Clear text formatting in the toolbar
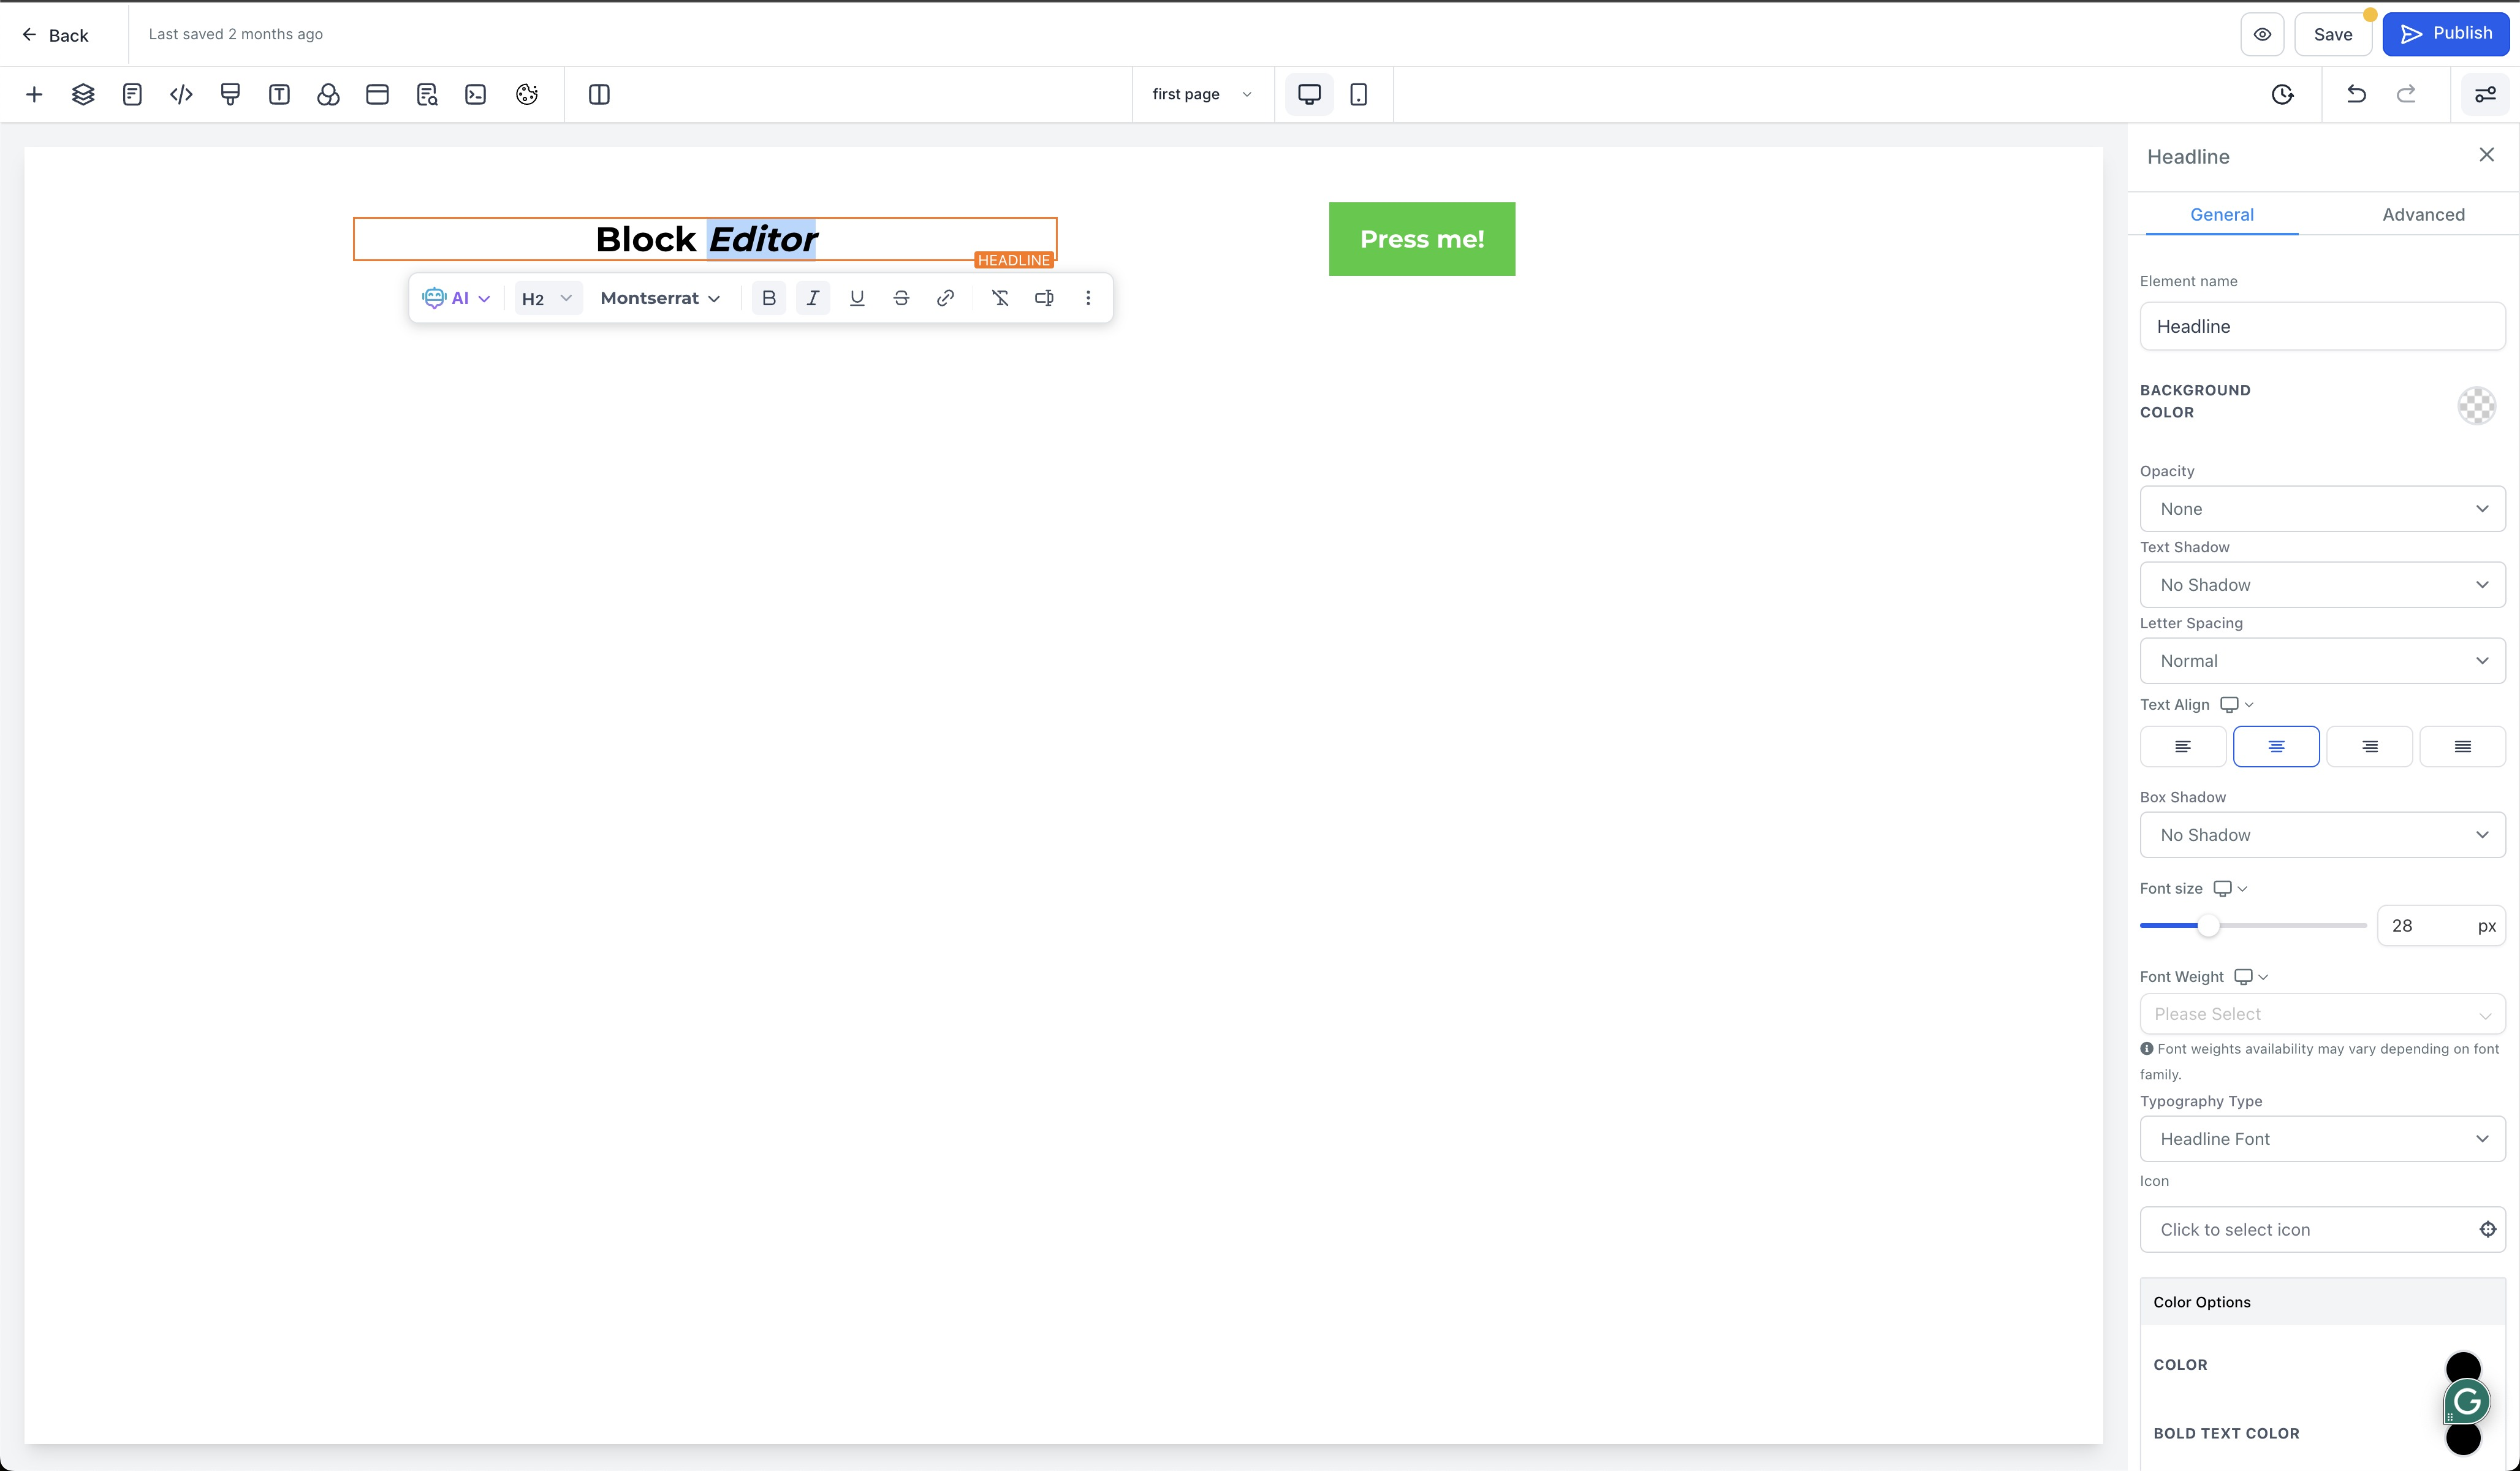Screen dimensions: 2520x1471 pos(1000,298)
